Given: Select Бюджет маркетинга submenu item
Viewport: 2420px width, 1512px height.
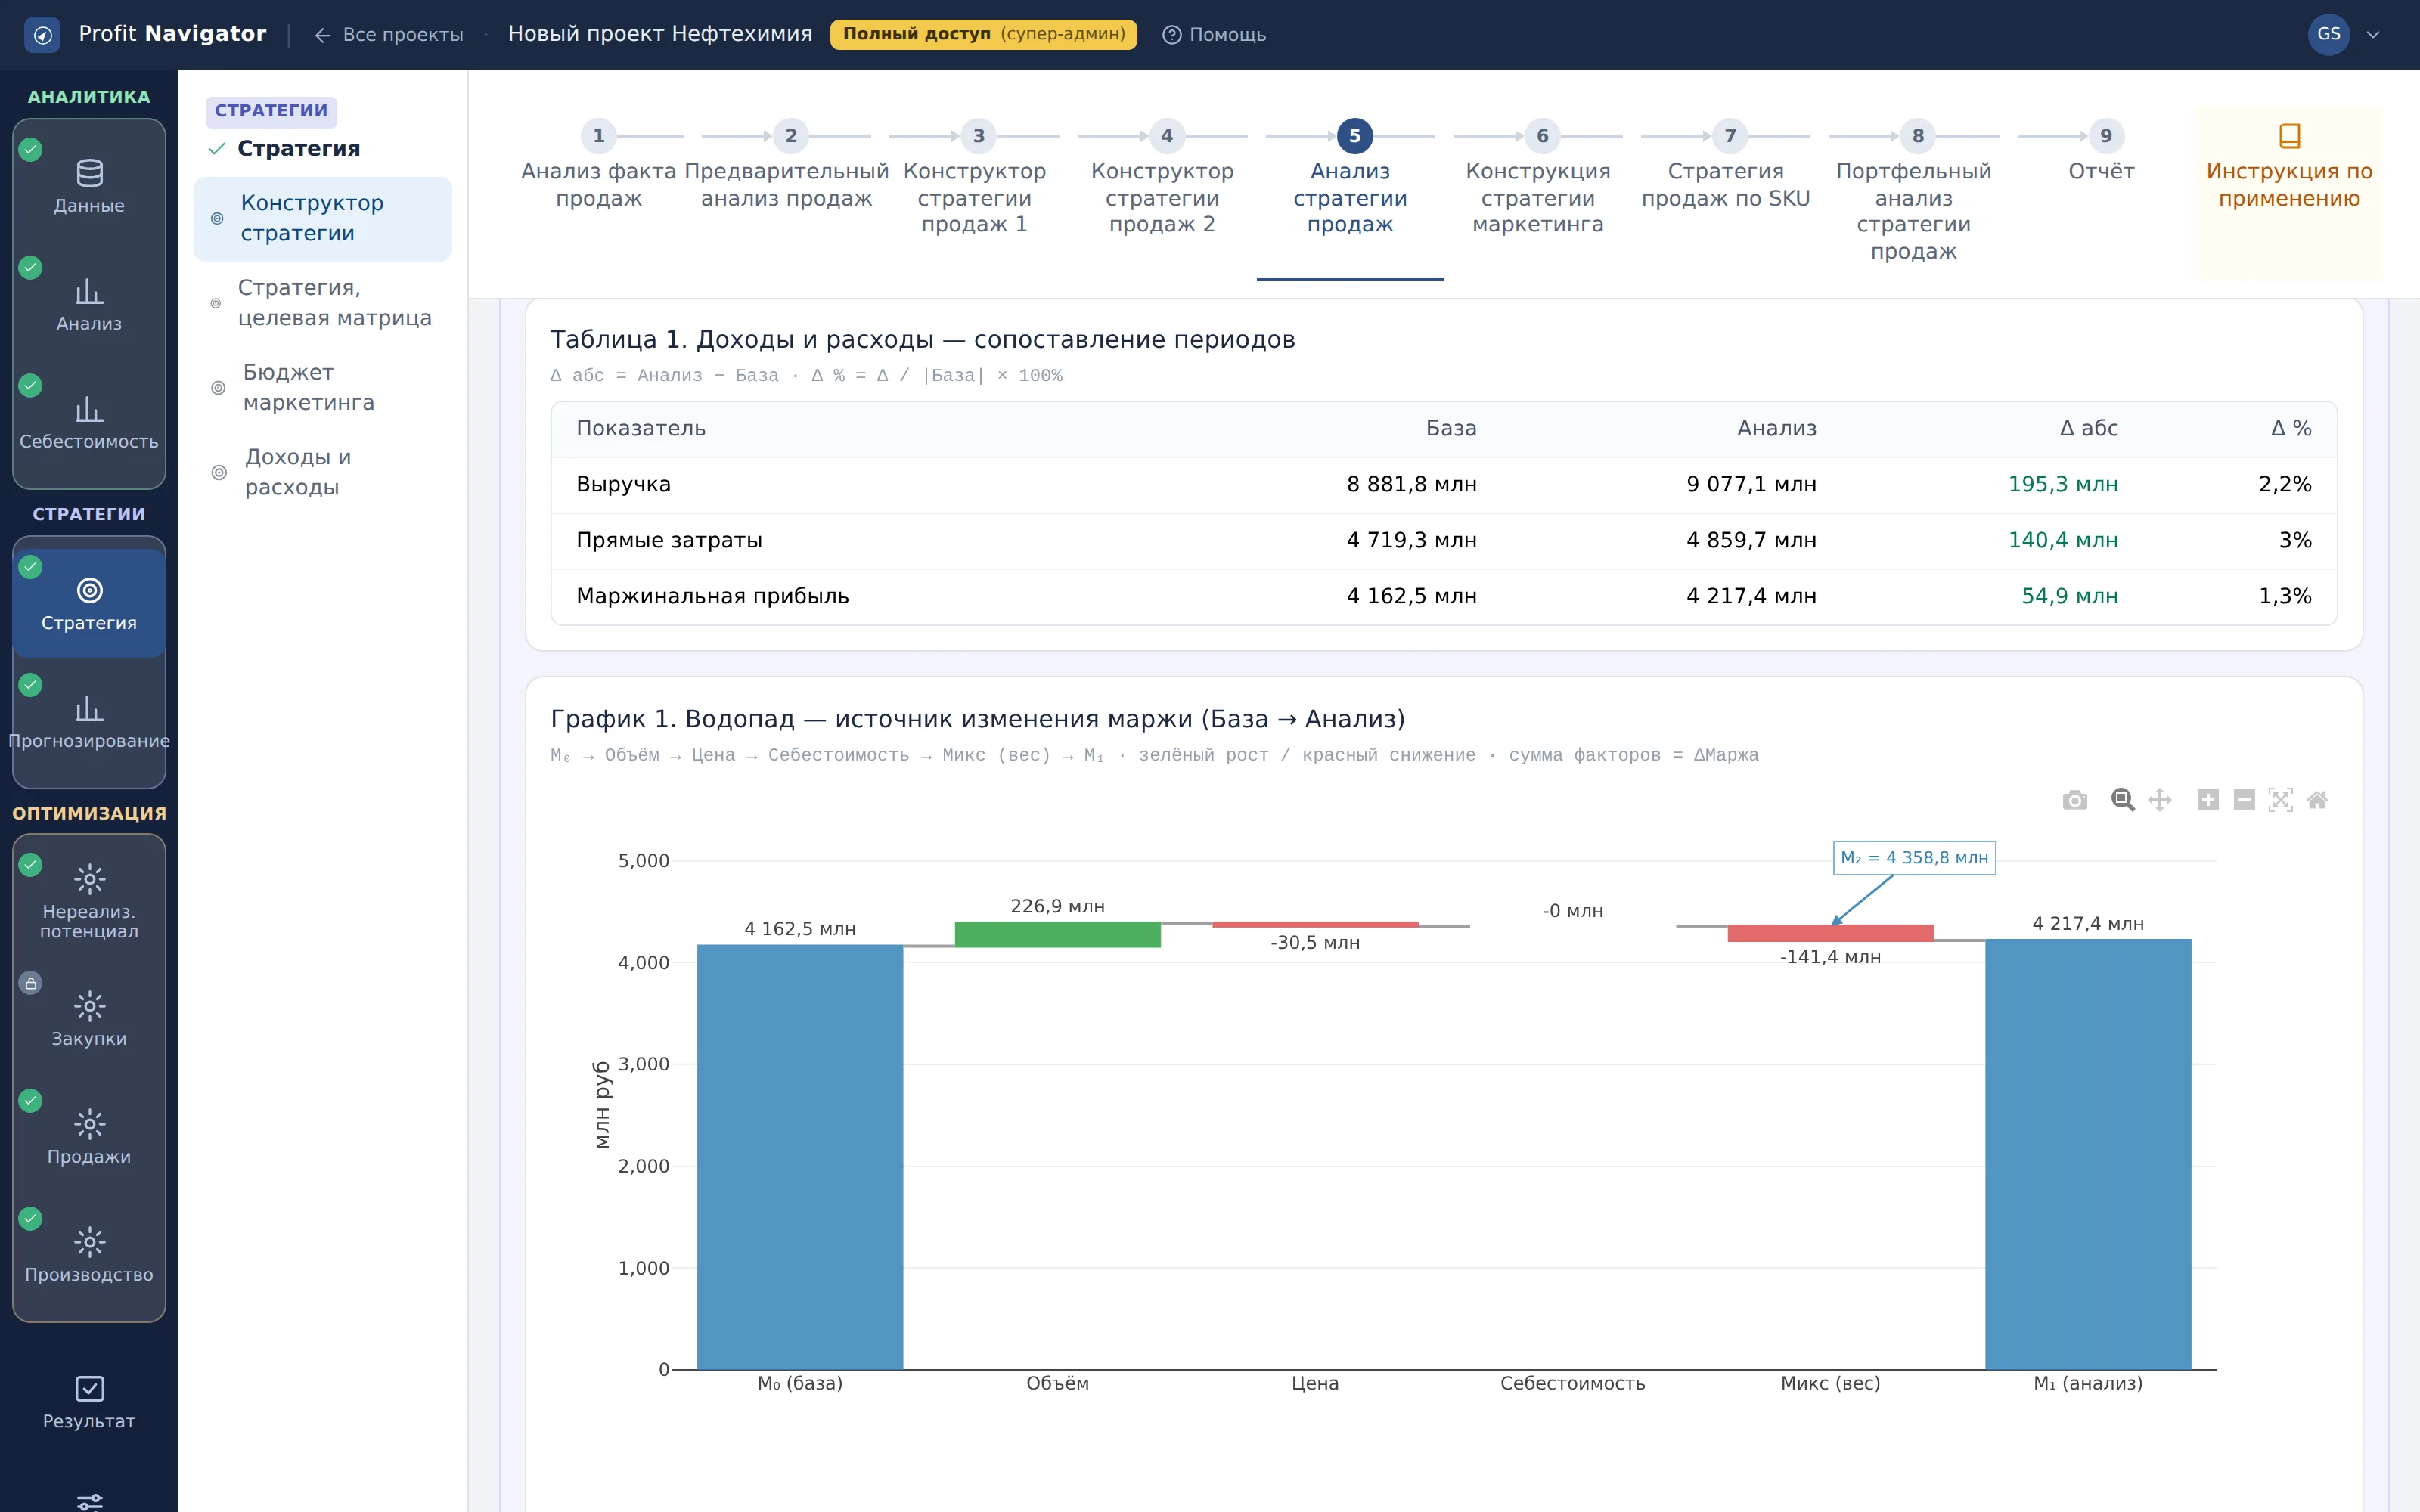Looking at the screenshot, I should pyautogui.click(x=323, y=387).
